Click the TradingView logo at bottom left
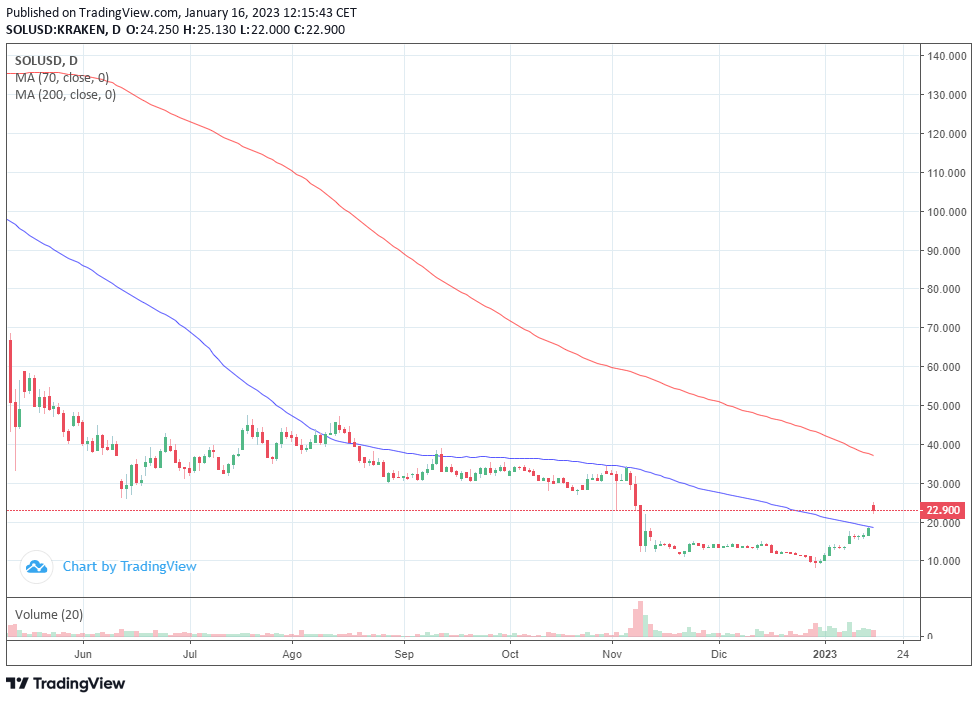978x702 pixels. point(65,683)
